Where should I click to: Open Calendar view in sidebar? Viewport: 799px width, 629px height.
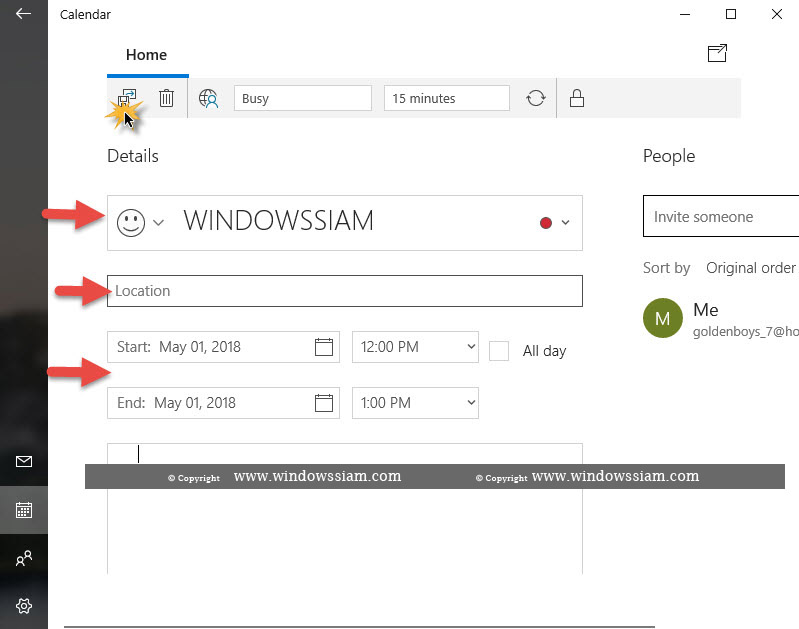[24, 510]
